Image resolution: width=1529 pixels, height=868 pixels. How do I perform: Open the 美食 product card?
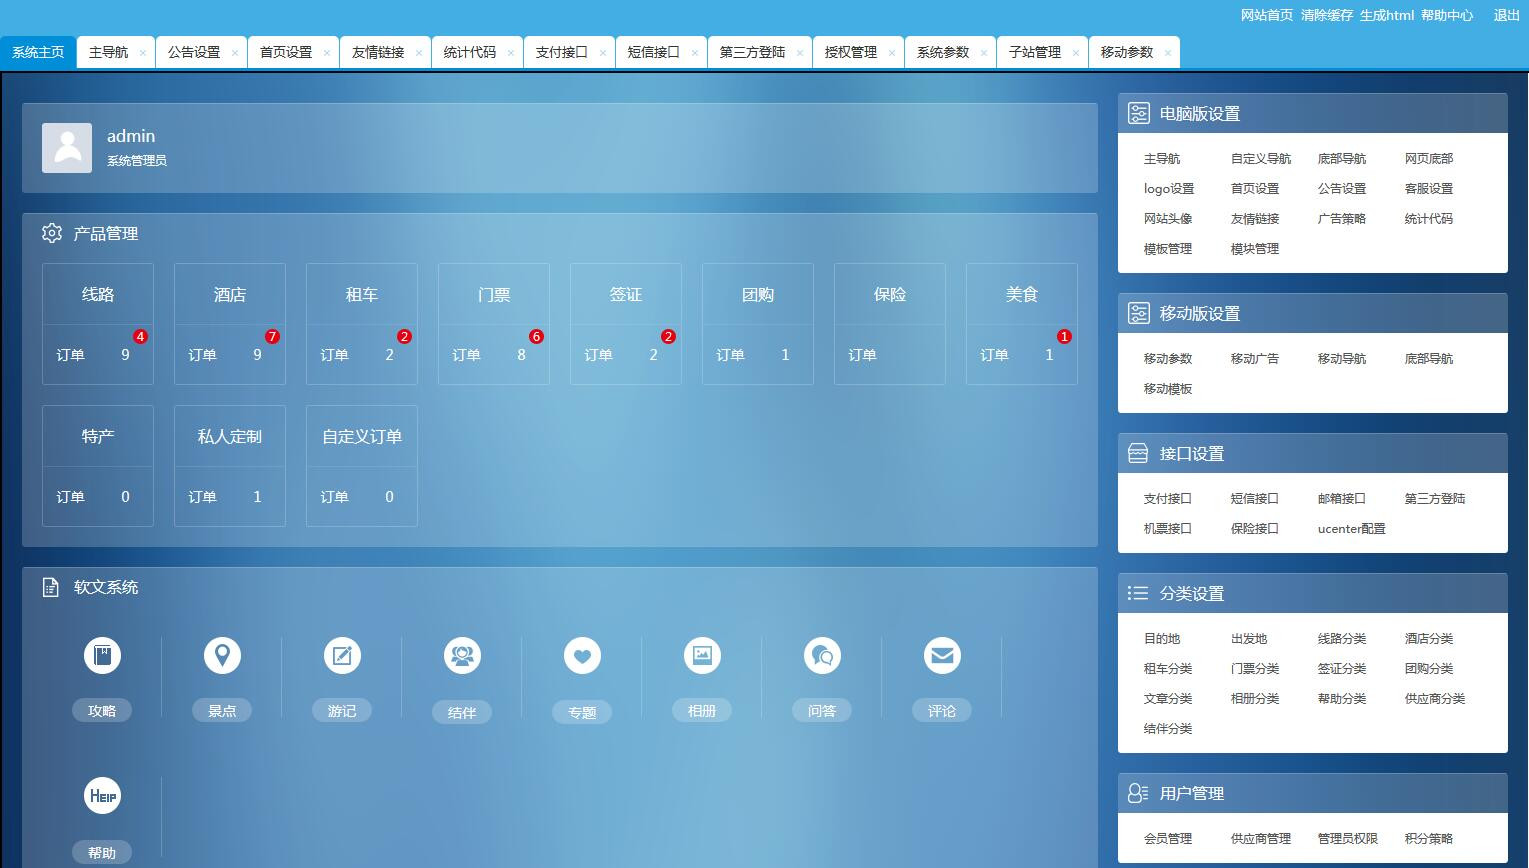pyautogui.click(x=1022, y=324)
